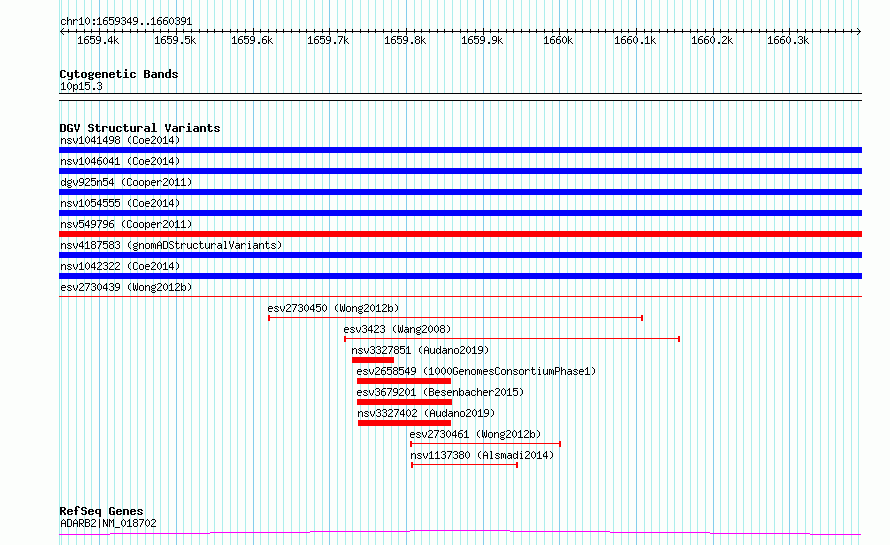Open nsv3327851 (Audano2019) variant label
The image size is (890, 545).
click(x=420, y=350)
